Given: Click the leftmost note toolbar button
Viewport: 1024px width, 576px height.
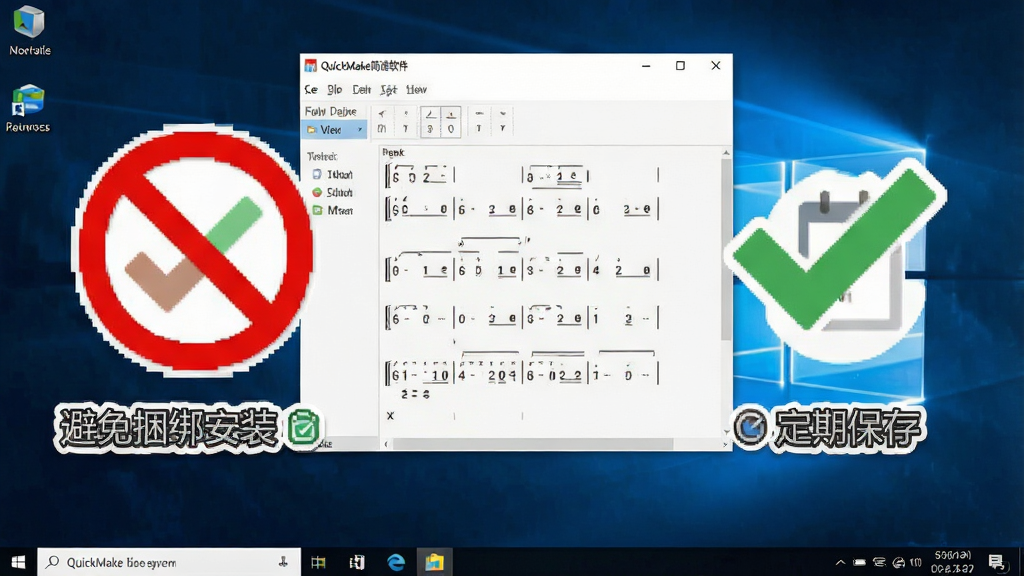Looking at the screenshot, I should click(x=382, y=121).
